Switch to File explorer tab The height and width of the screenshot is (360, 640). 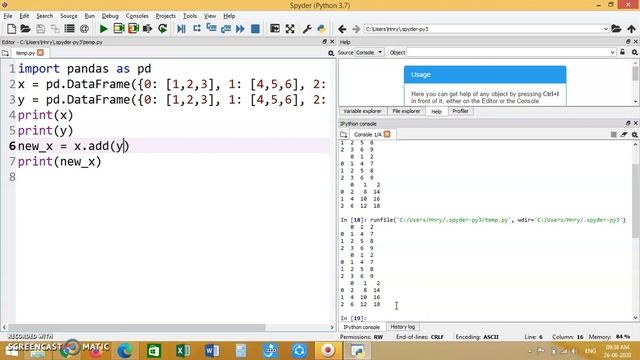[x=406, y=111]
